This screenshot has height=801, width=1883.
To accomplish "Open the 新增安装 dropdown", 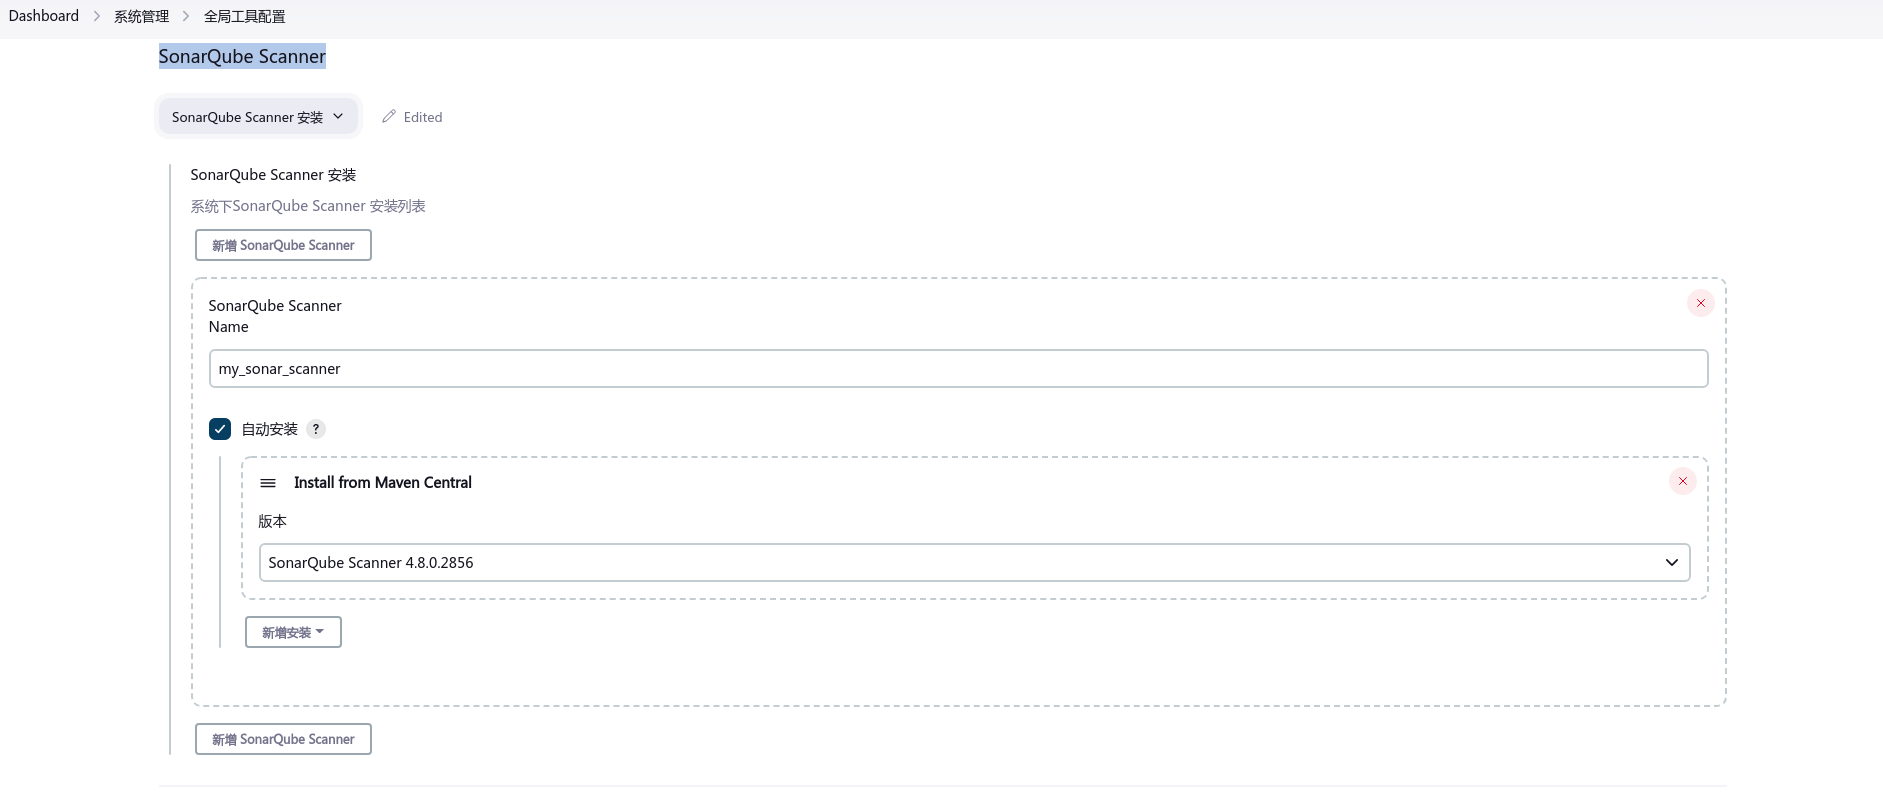I will coord(293,632).
